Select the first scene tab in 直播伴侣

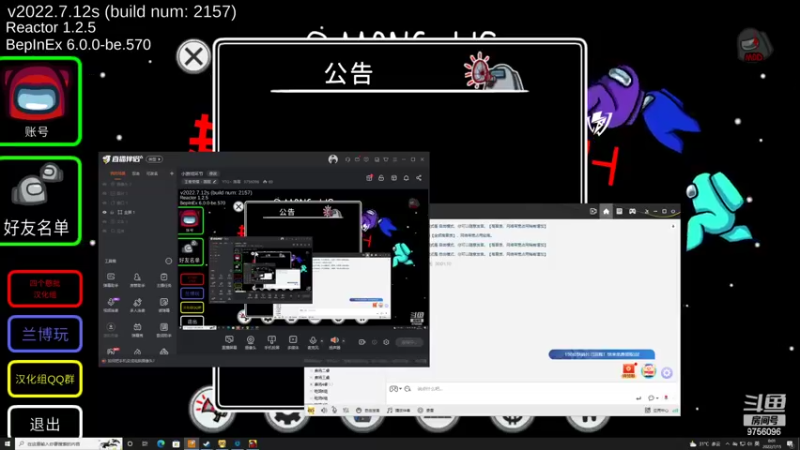pyautogui.click(x=117, y=173)
